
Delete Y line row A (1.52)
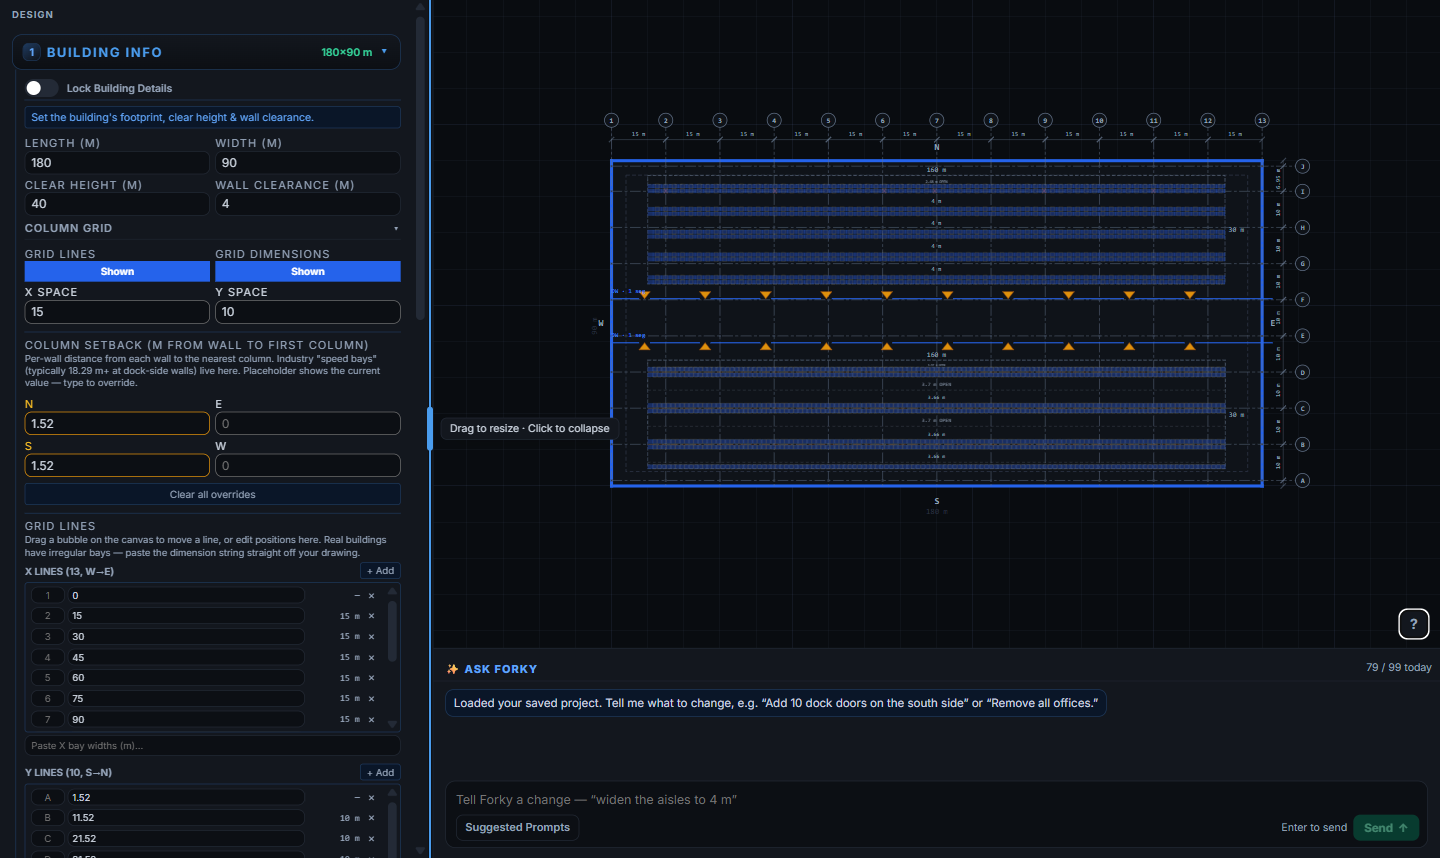371,798
